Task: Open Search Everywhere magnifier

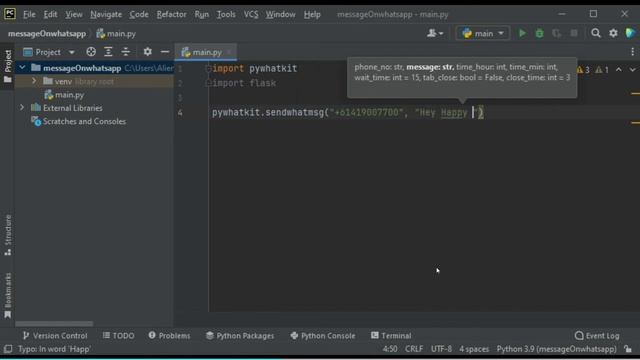Action: tap(596, 33)
